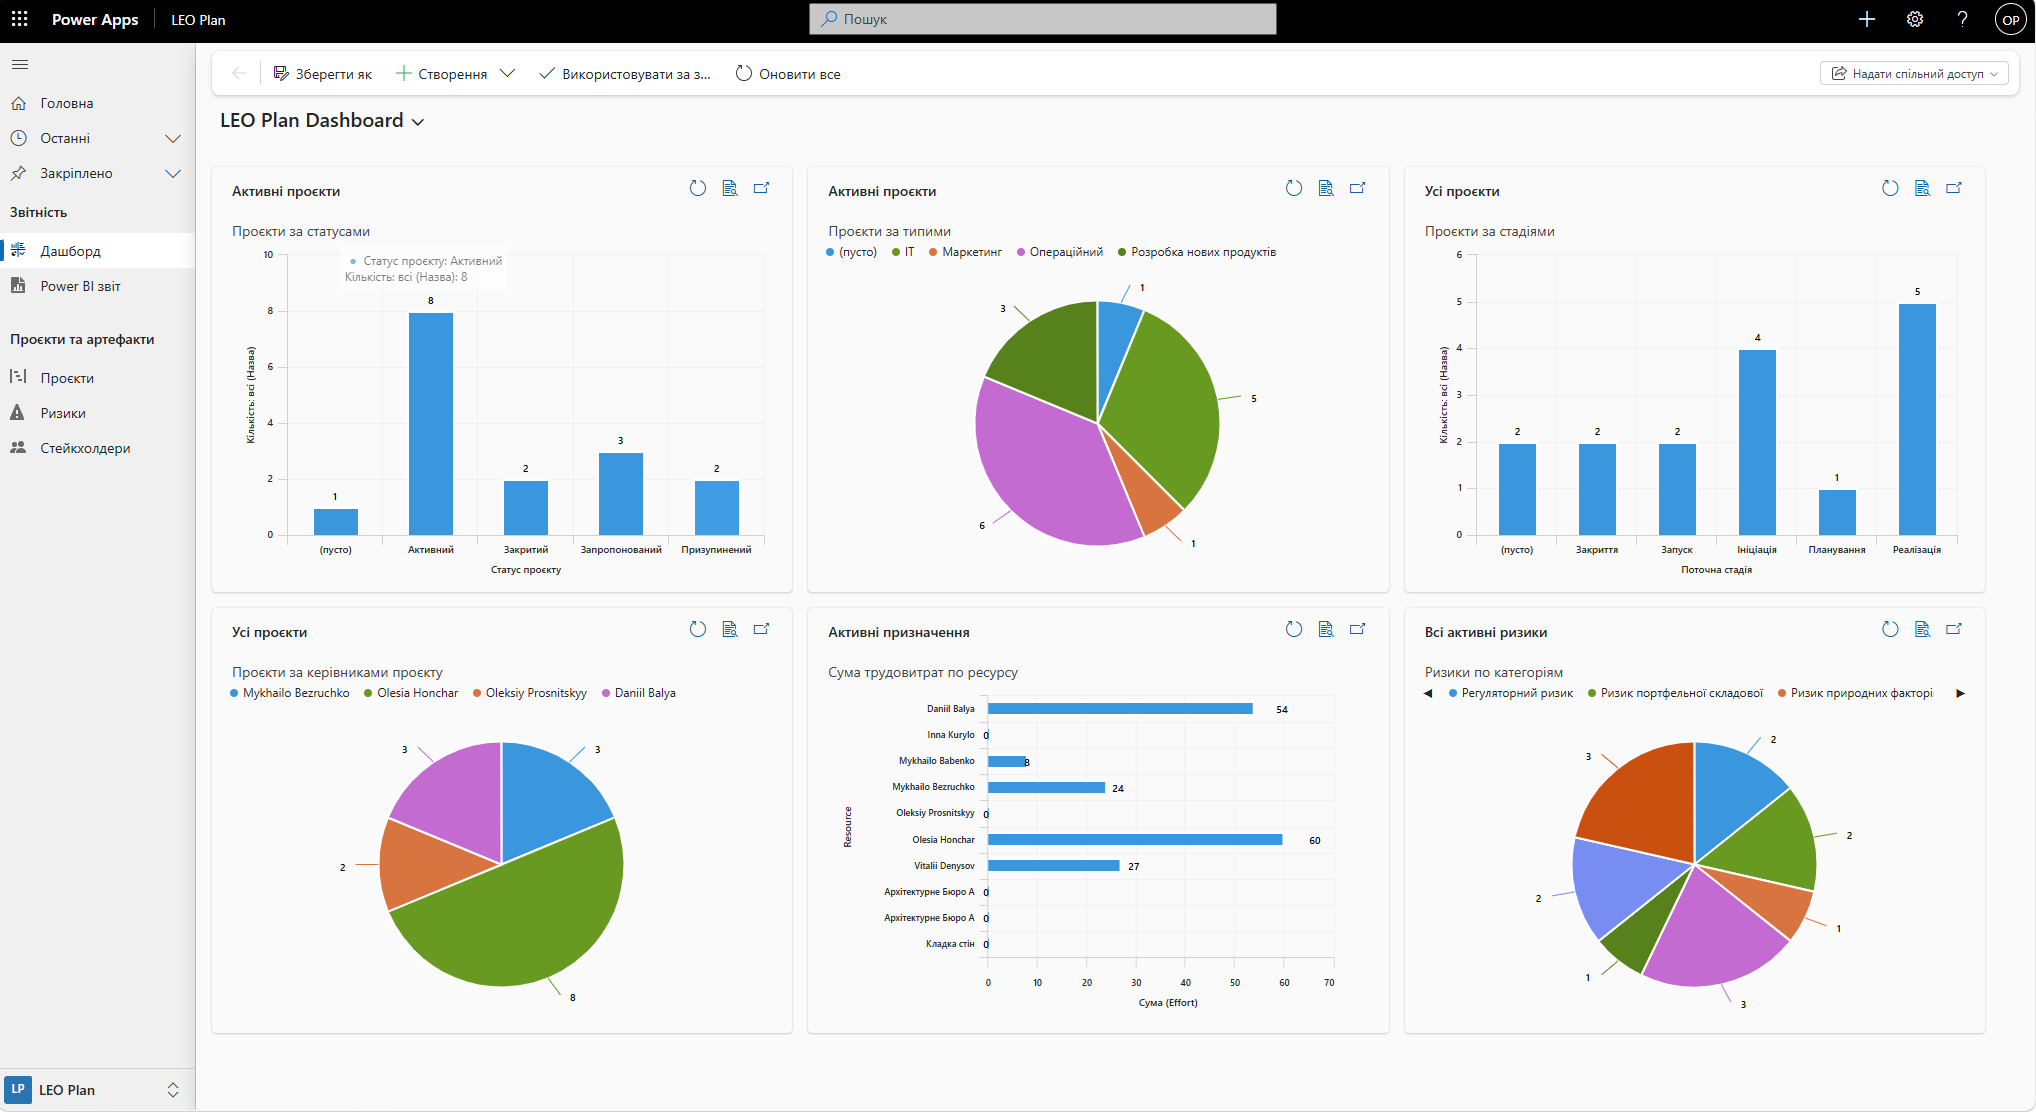Refresh the Сума трудовитрат по ресурсу chart

pyautogui.click(x=1294, y=629)
